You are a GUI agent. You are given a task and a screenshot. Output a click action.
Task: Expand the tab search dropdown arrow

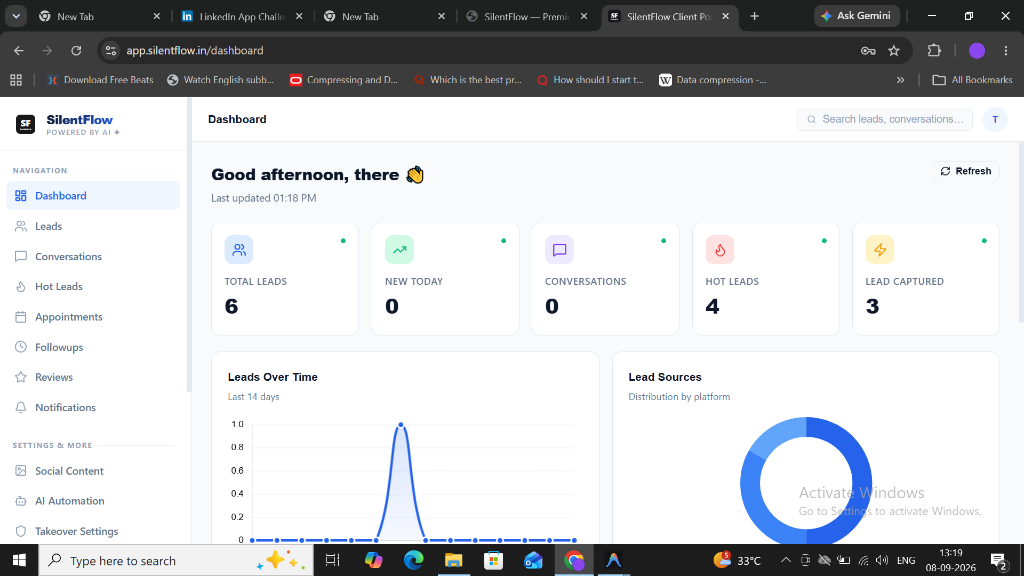tap(16, 16)
